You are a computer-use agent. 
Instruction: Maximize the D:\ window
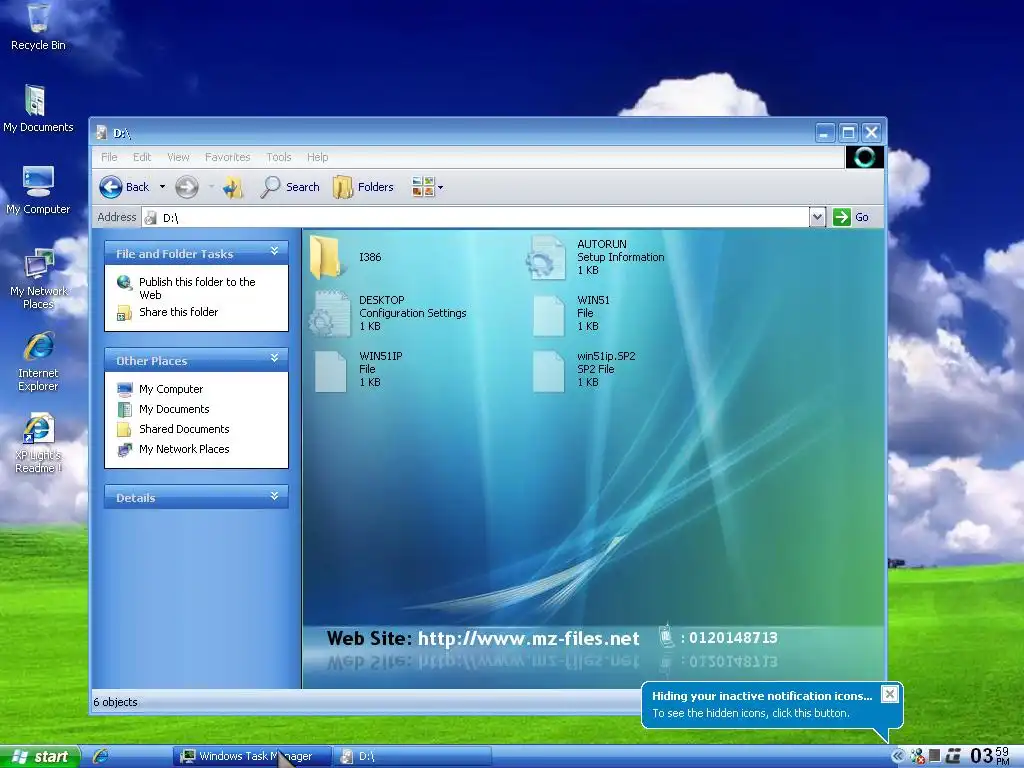click(x=848, y=133)
